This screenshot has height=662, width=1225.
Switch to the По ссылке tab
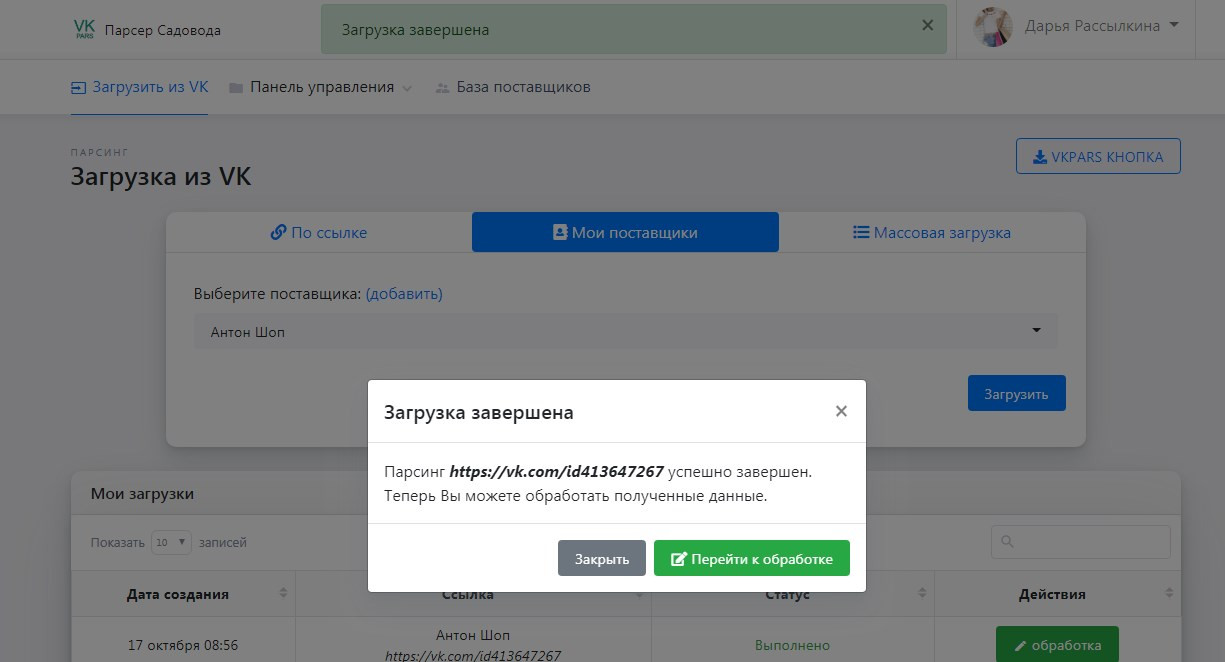[x=319, y=233]
